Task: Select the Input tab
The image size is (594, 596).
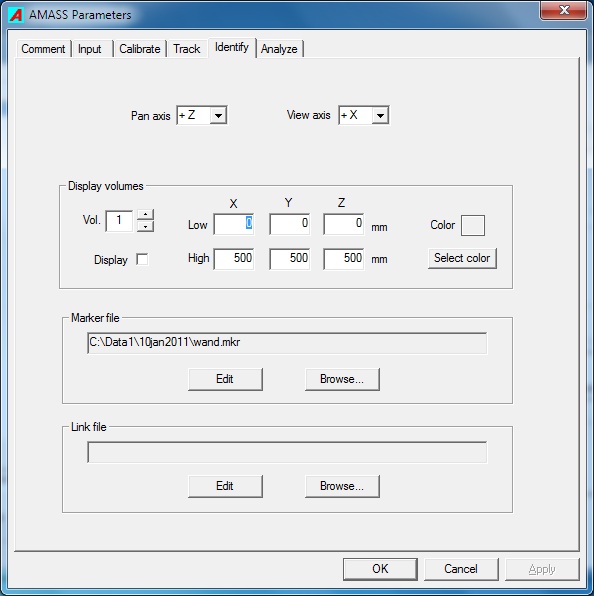Action: tap(90, 49)
